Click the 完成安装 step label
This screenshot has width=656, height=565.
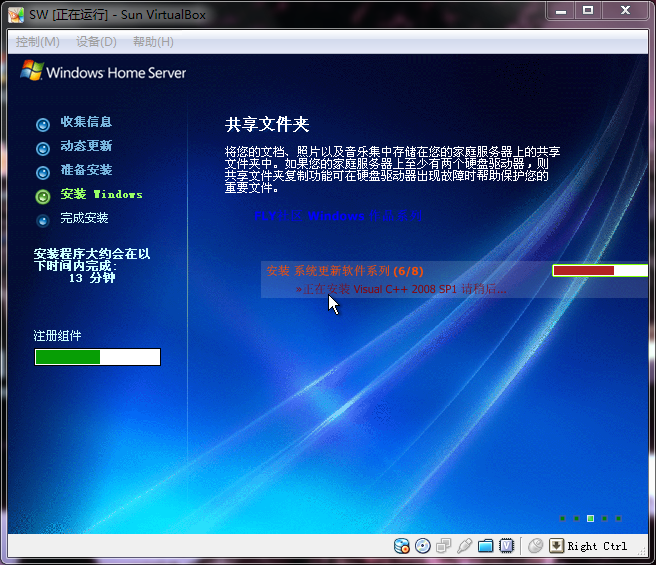click(x=85, y=218)
